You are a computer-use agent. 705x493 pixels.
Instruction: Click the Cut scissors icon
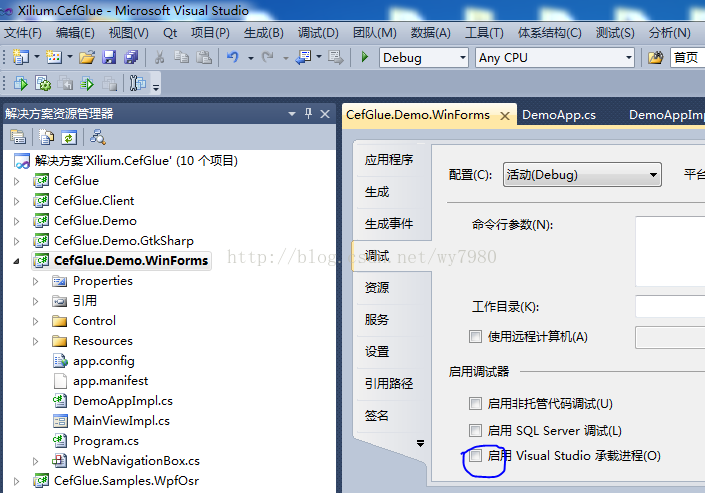point(159,57)
